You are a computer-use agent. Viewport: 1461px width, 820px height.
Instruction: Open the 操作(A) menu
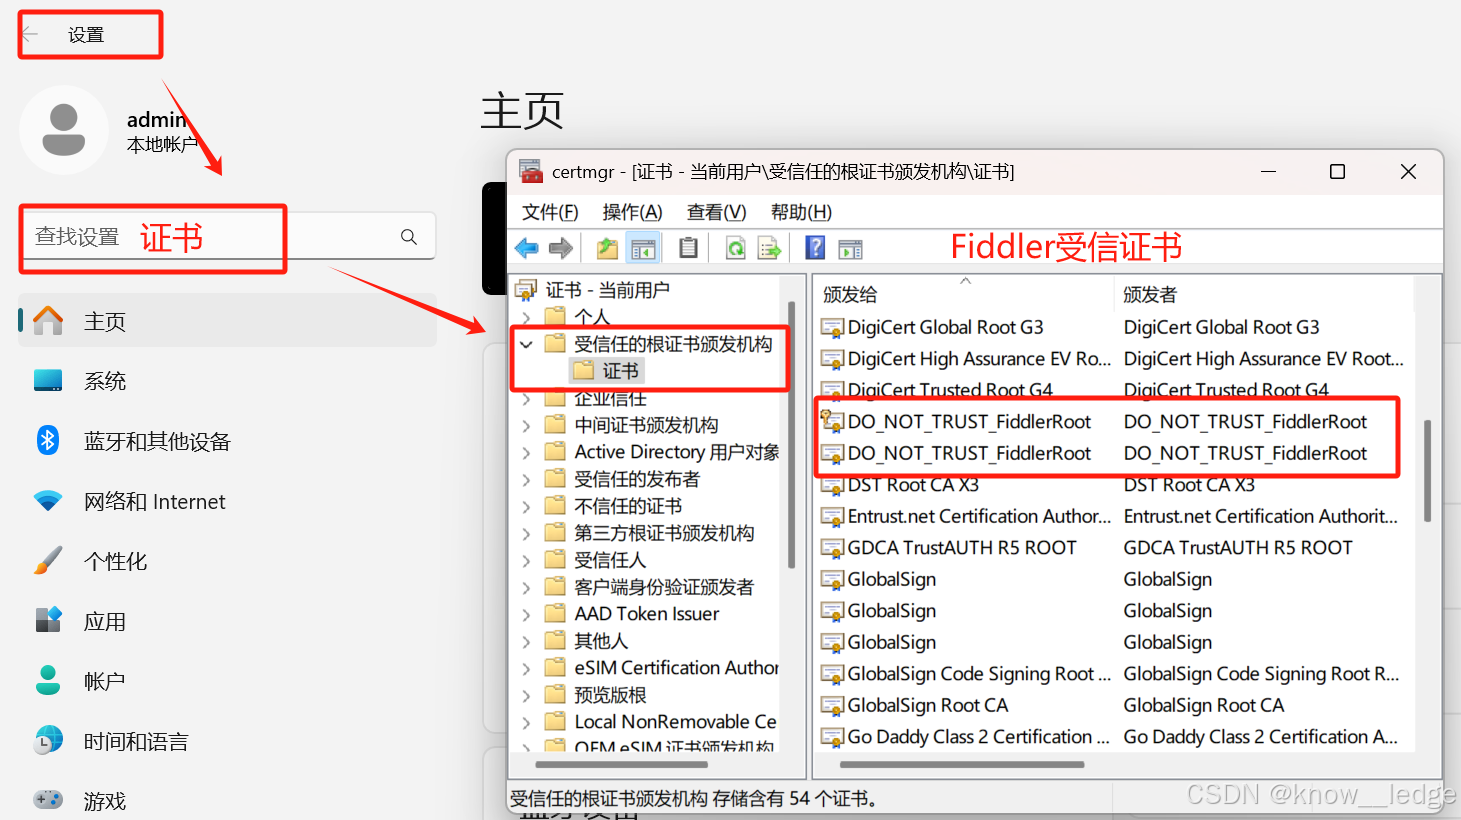632,212
